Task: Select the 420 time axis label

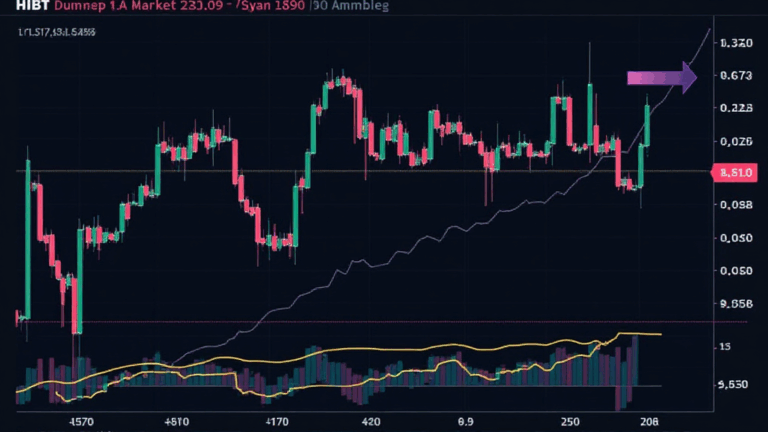Action: [x=371, y=422]
